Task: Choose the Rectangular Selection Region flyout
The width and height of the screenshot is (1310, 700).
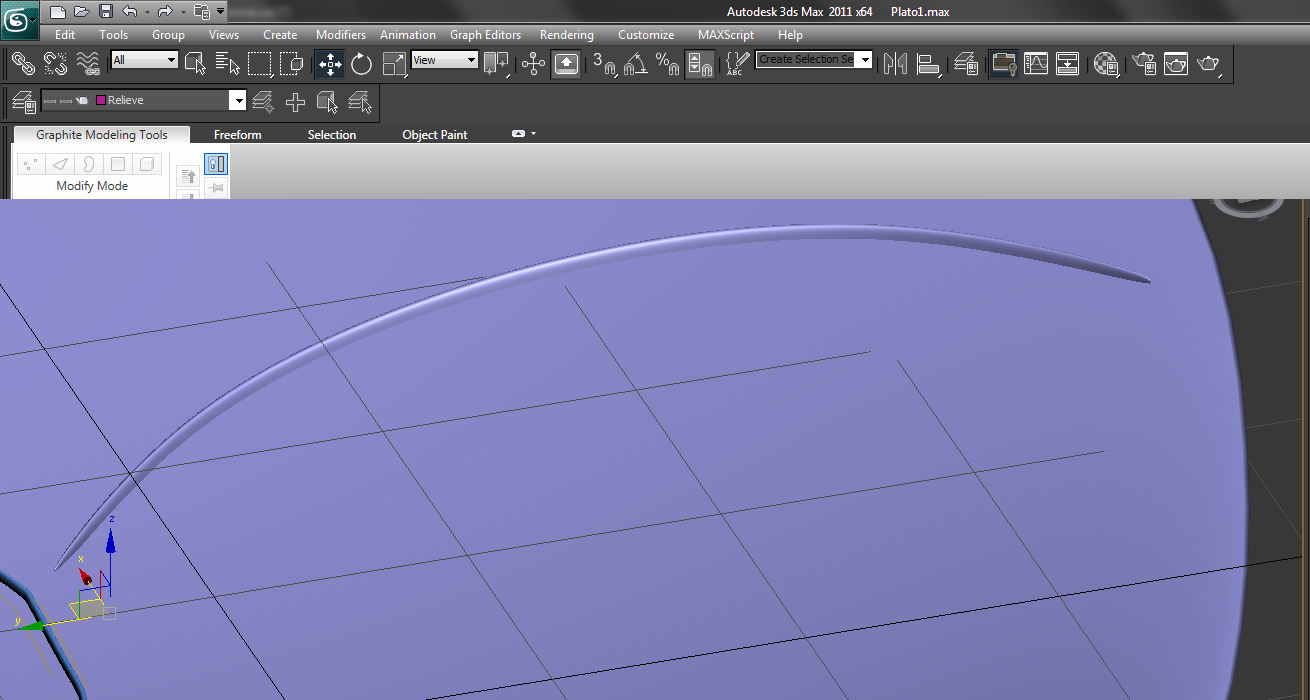Action: [x=260, y=64]
